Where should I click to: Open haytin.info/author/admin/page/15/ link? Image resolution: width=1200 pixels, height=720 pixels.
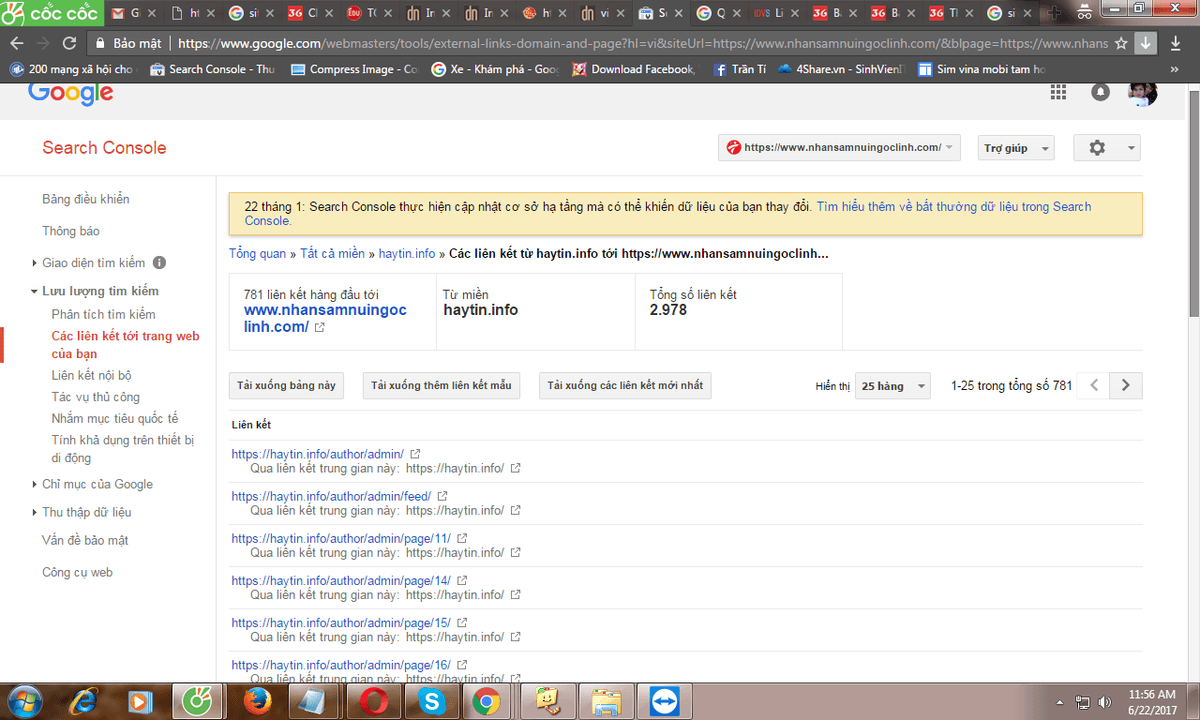point(341,622)
